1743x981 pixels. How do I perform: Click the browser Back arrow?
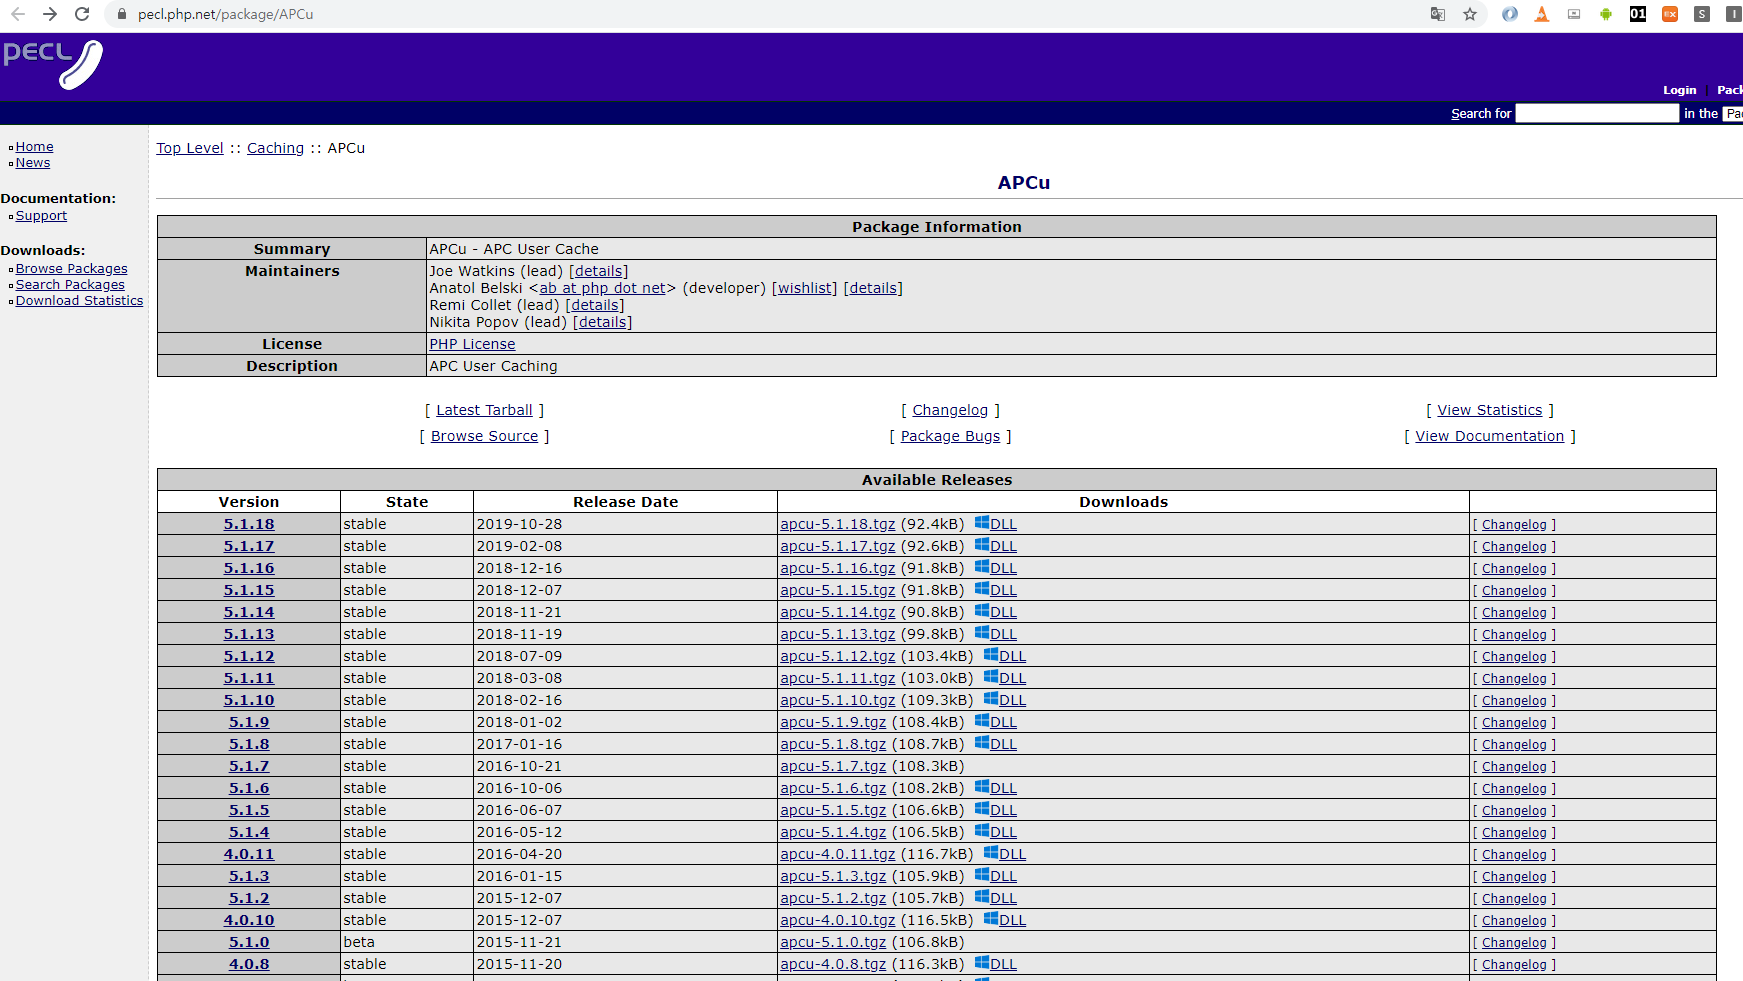(18, 14)
